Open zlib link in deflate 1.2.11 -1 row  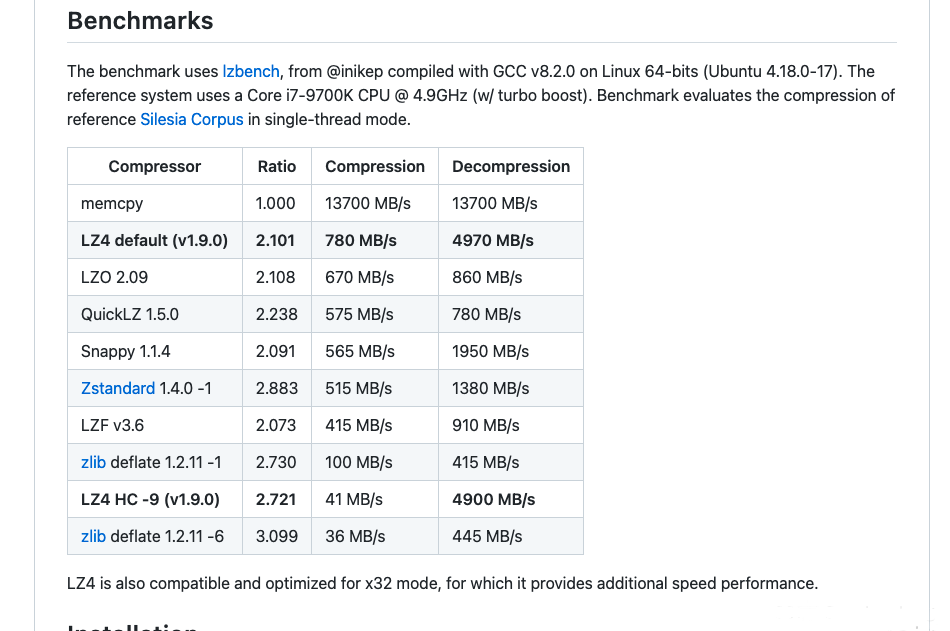coord(93,462)
